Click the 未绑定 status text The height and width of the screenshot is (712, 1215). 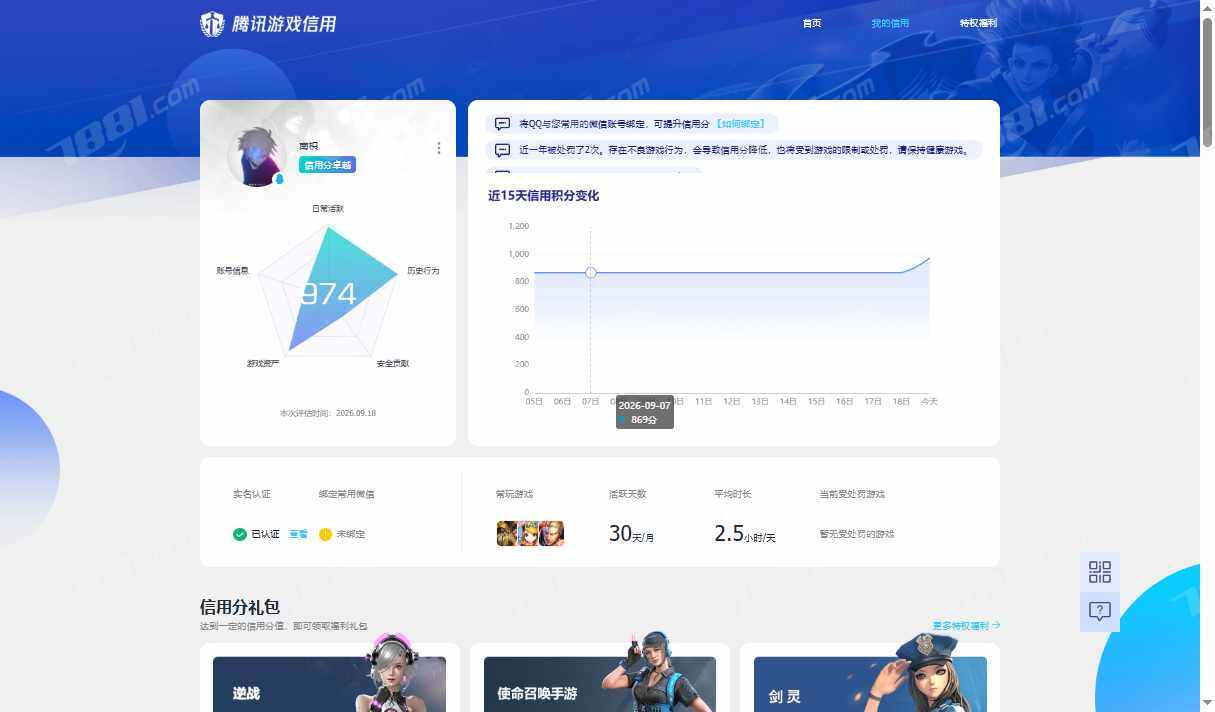click(351, 534)
